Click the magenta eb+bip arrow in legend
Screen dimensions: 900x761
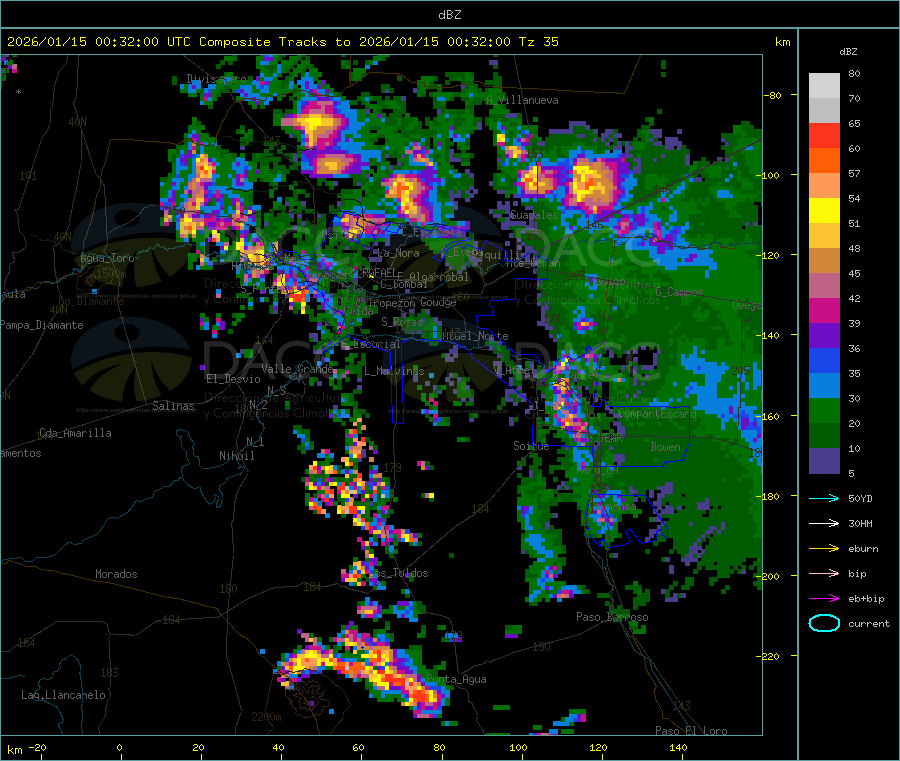[824, 598]
